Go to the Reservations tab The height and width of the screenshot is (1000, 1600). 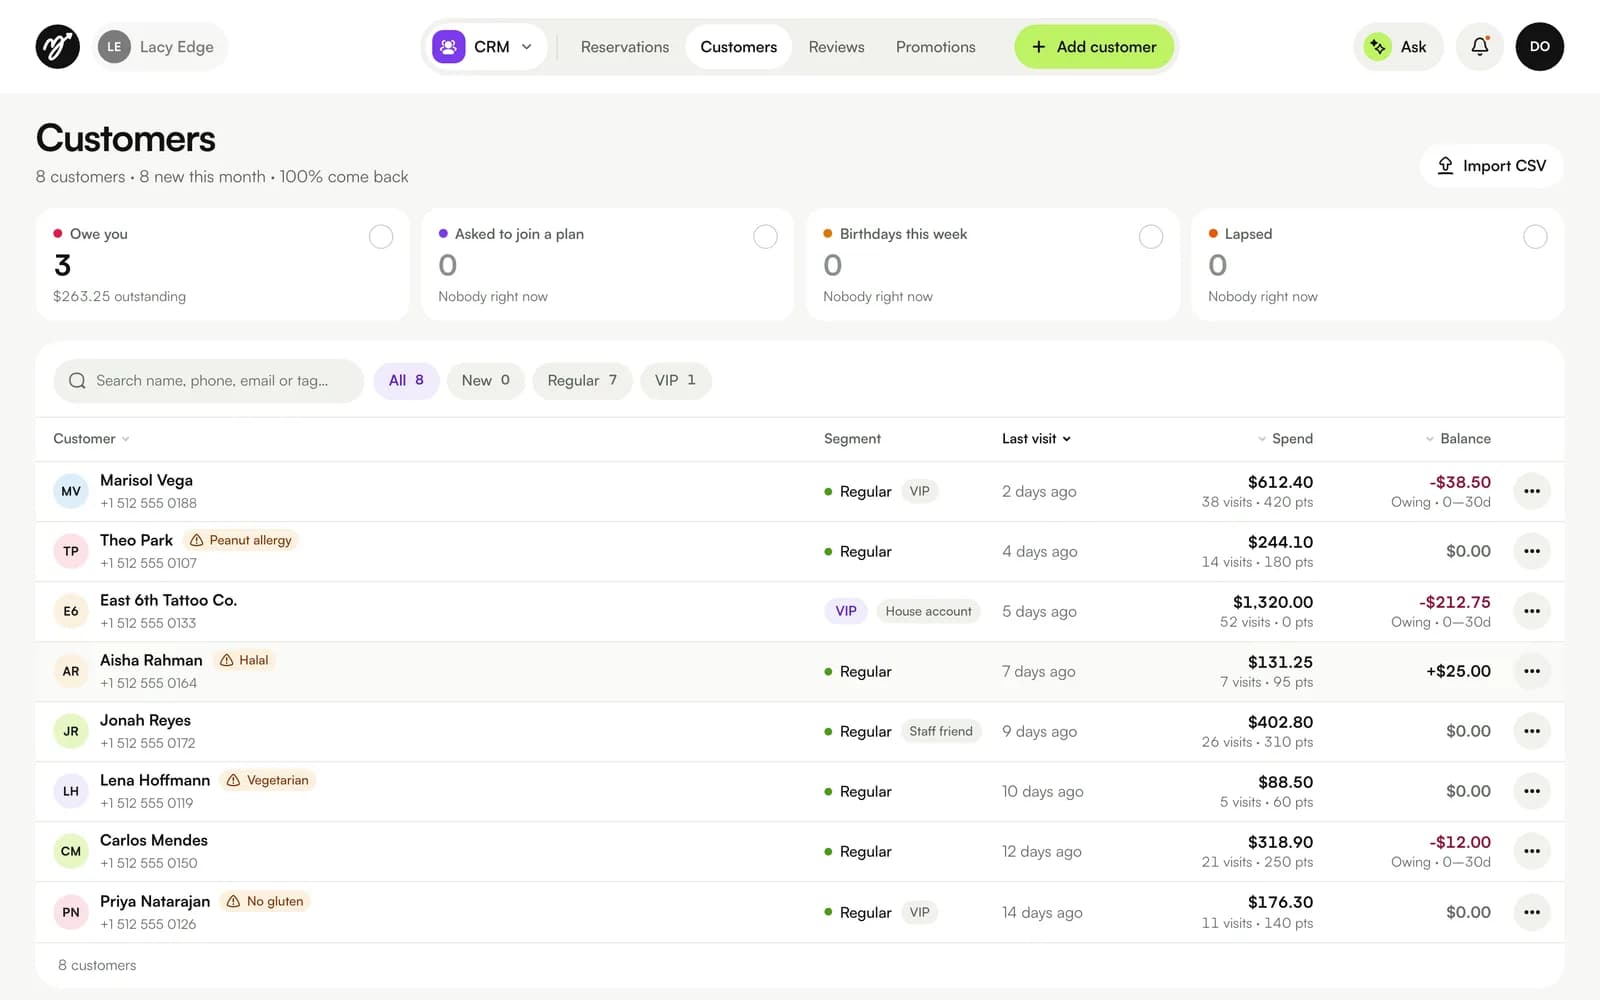coord(625,47)
